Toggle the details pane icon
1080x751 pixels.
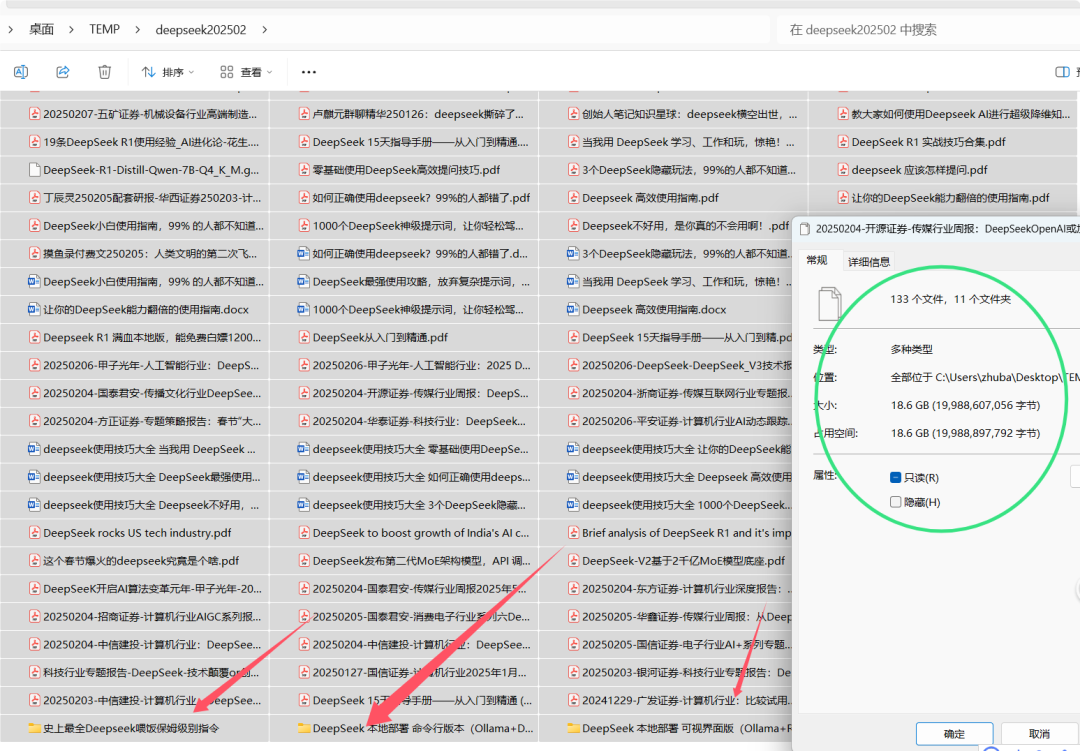[x=1062, y=72]
